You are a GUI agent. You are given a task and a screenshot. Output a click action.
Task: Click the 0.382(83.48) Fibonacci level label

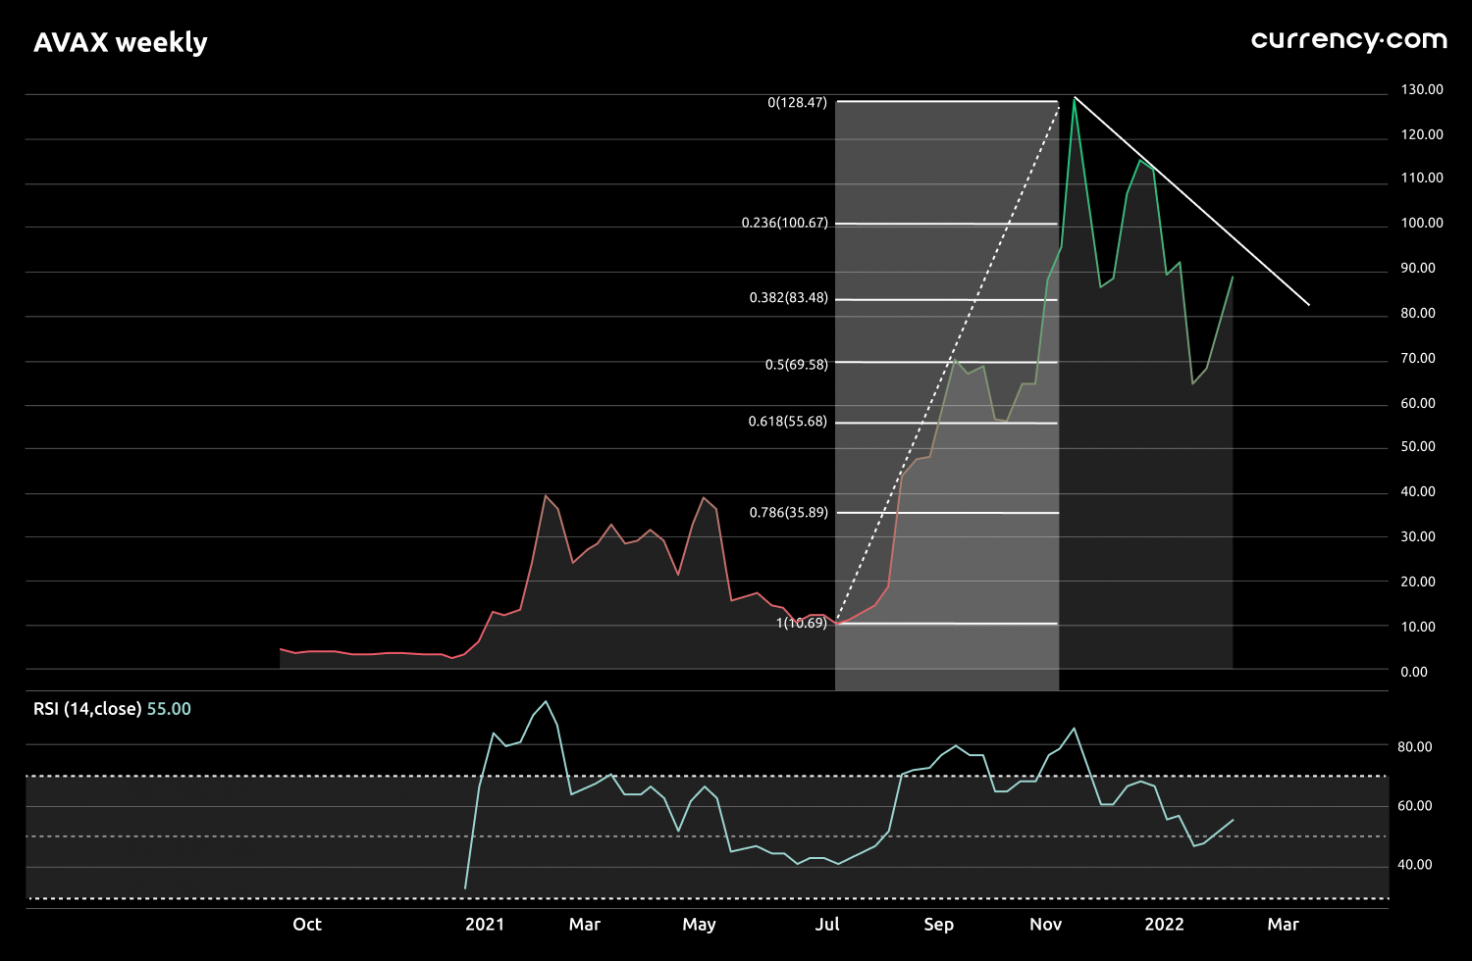(x=788, y=297)
